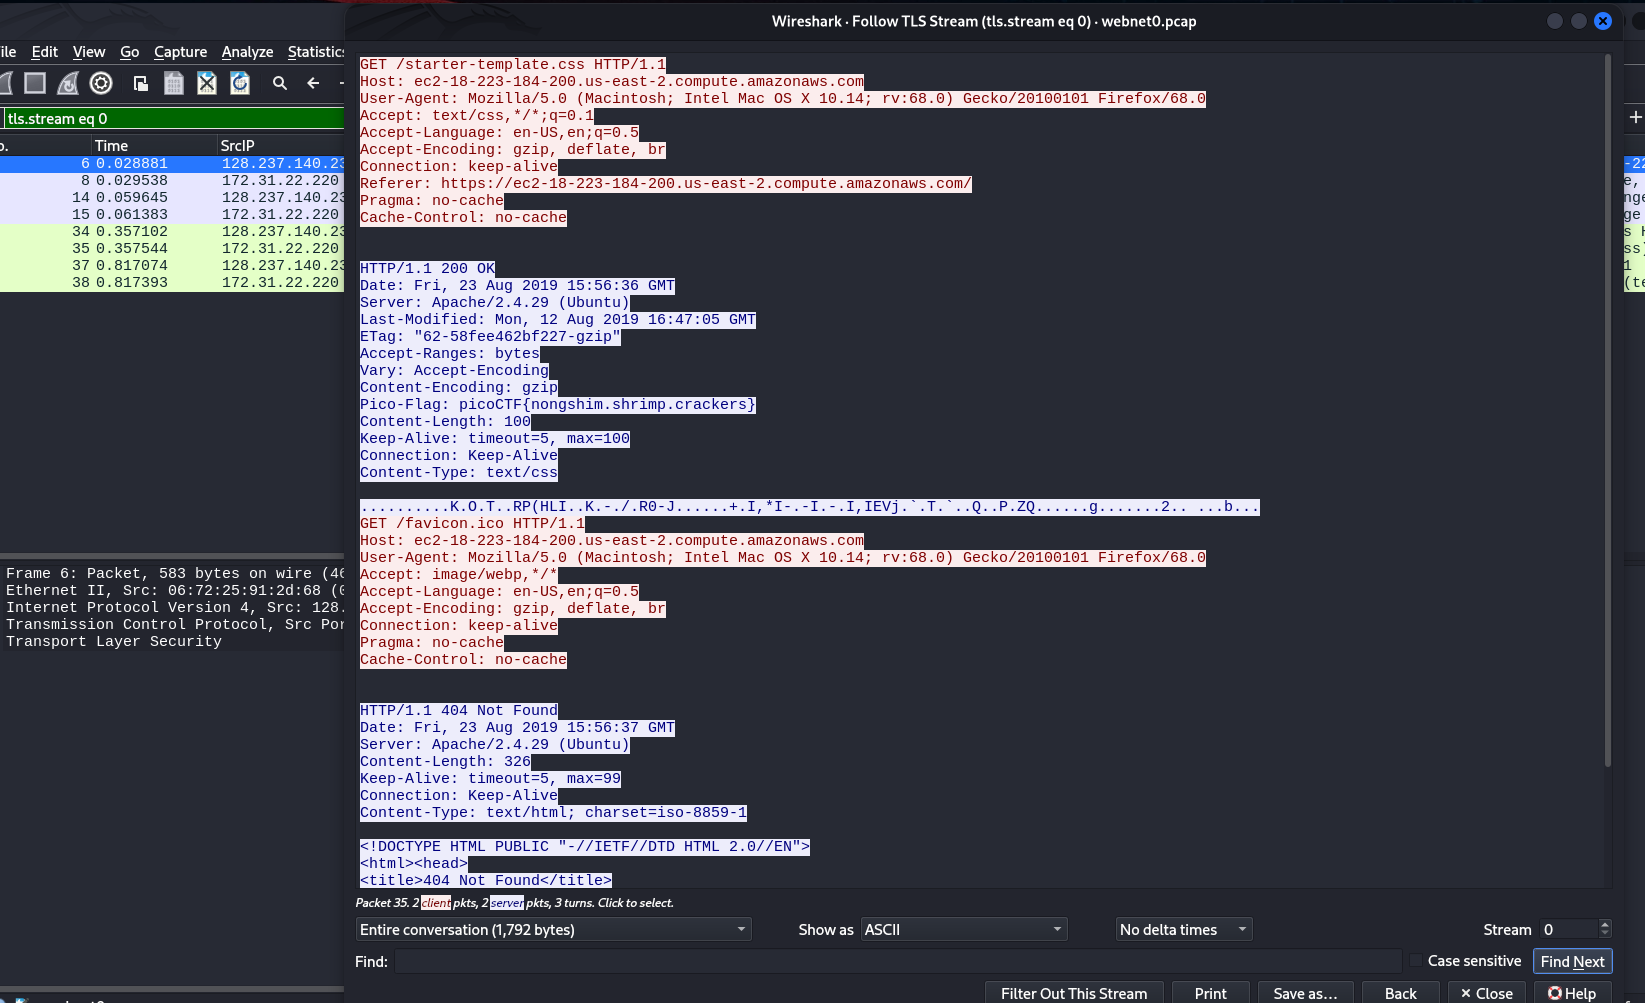
Task: Go back with the left arrow icon
Action: 313,83
